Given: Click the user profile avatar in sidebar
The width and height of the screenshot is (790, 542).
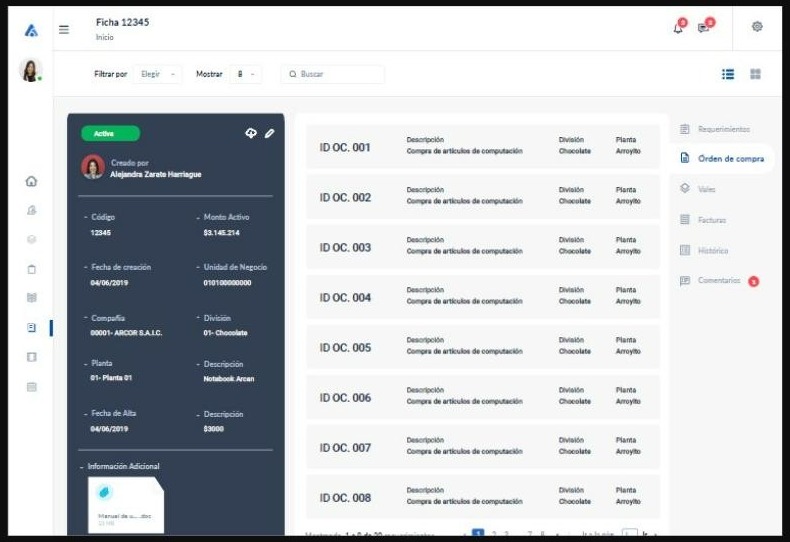Looking at the screenshot, I should [30, 70].
